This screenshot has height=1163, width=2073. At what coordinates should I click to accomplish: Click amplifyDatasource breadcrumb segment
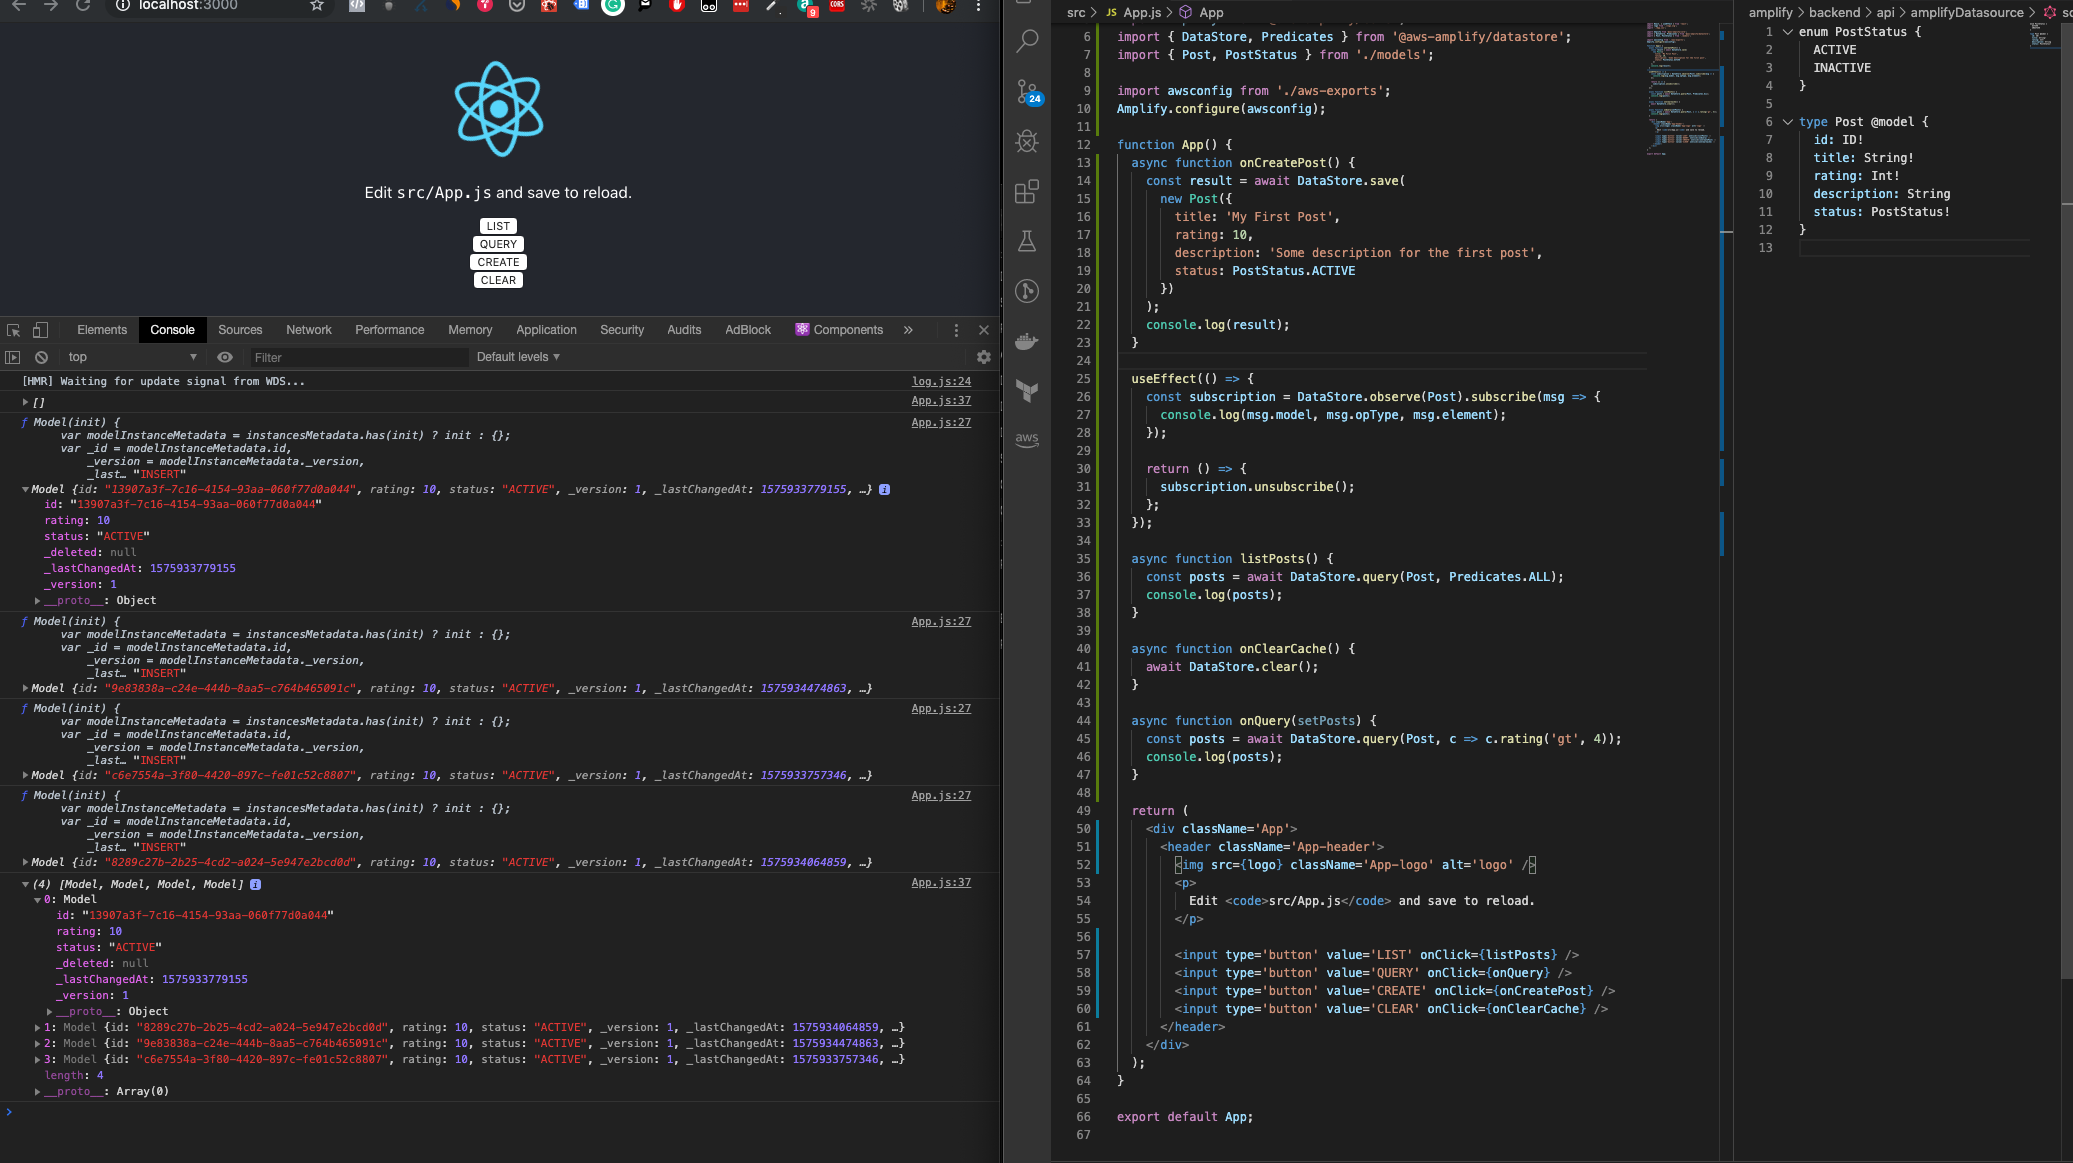click(x=1967, y=12)
